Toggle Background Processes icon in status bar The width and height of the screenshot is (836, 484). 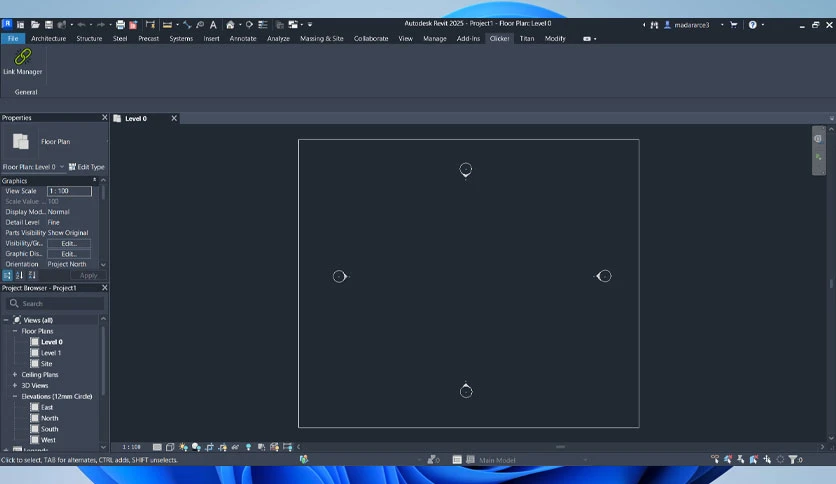click(780, 459)
